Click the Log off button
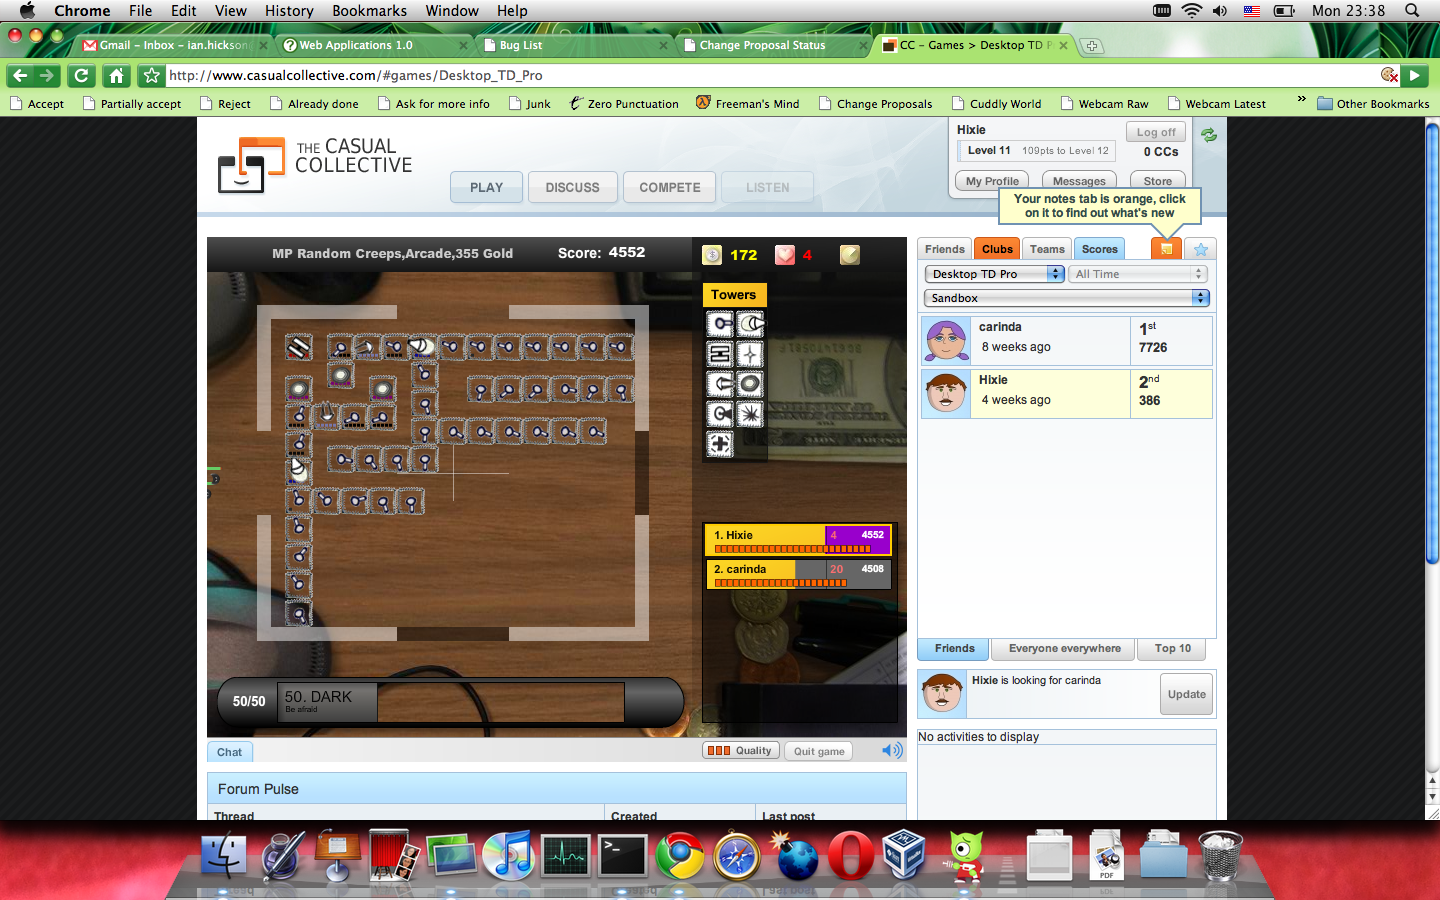 [x=1156, y=132]
